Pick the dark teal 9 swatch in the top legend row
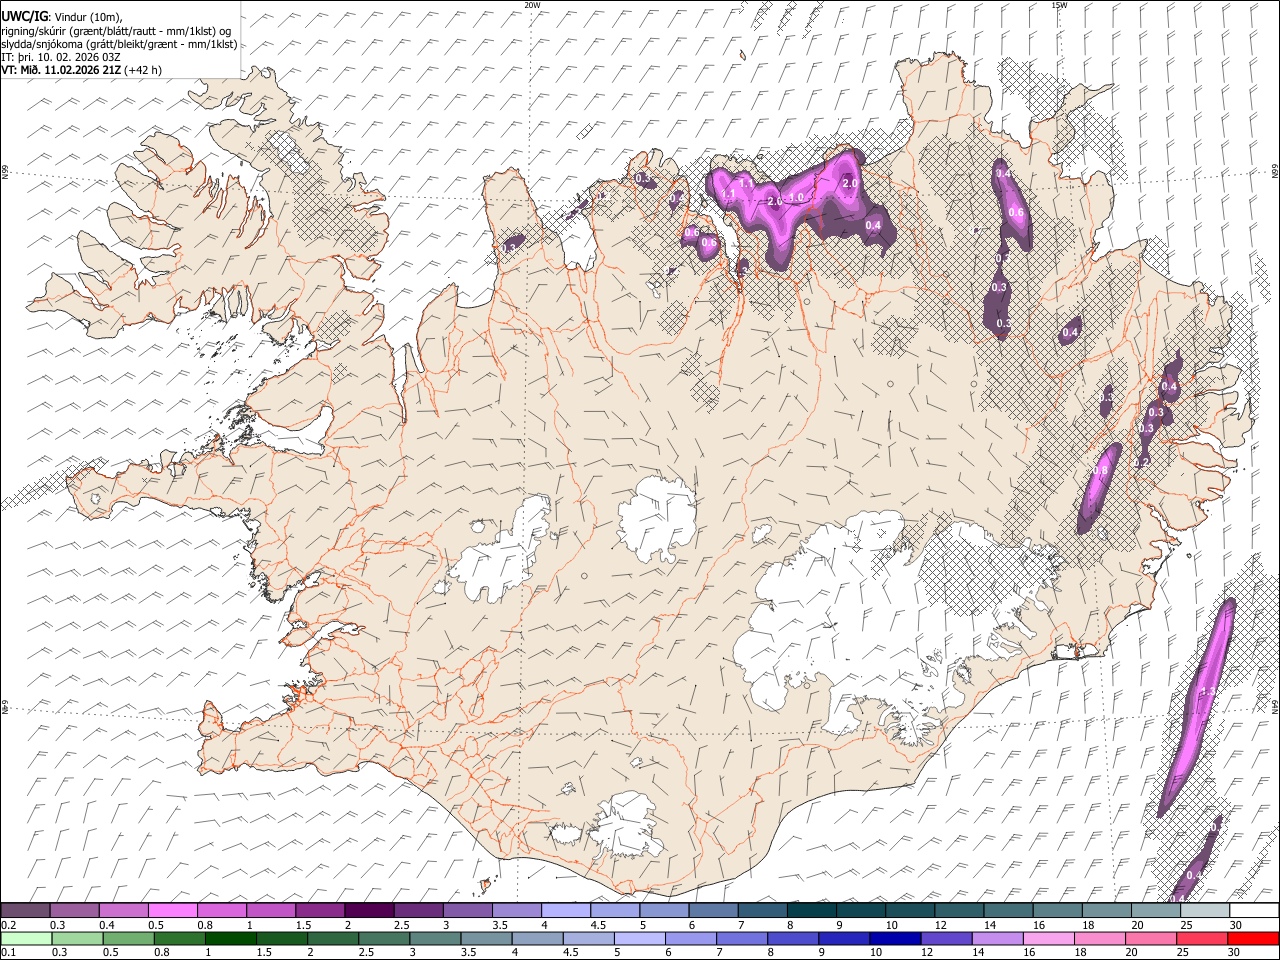Screen dimensions: 1280x960 811,911
